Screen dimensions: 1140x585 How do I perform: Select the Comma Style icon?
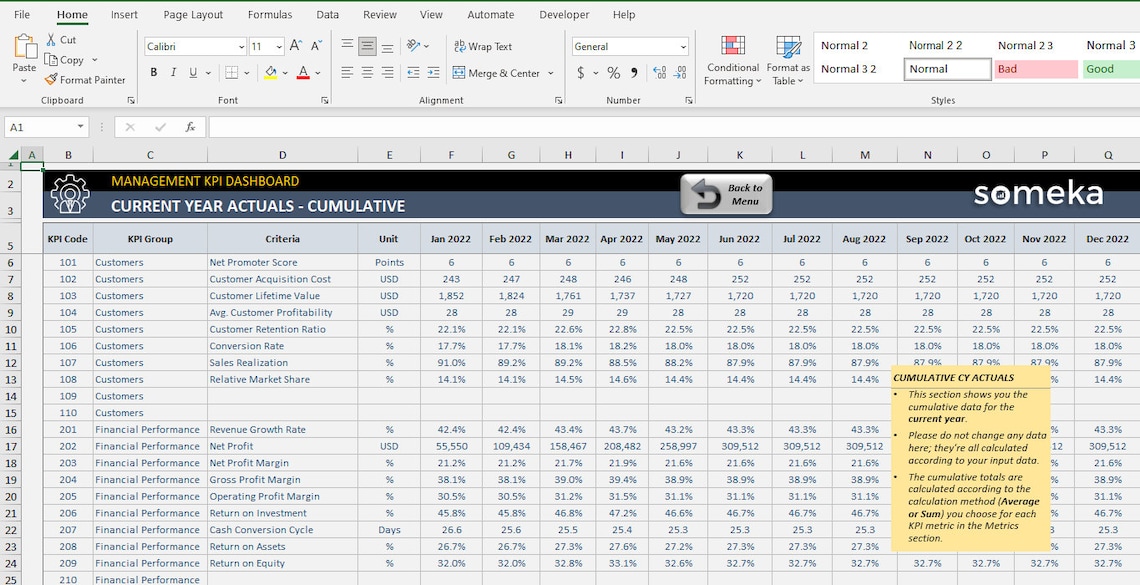[636, 73]
